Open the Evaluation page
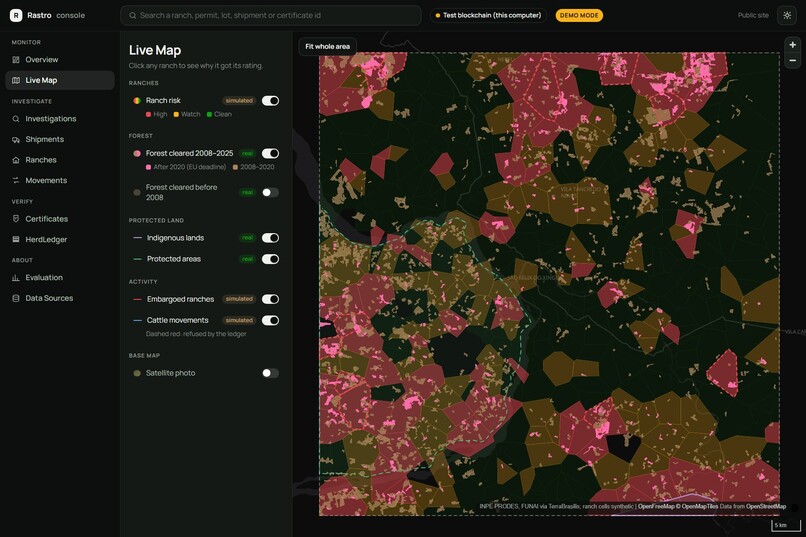Screen dimensions: 806x537 click(x=60, y=277)
